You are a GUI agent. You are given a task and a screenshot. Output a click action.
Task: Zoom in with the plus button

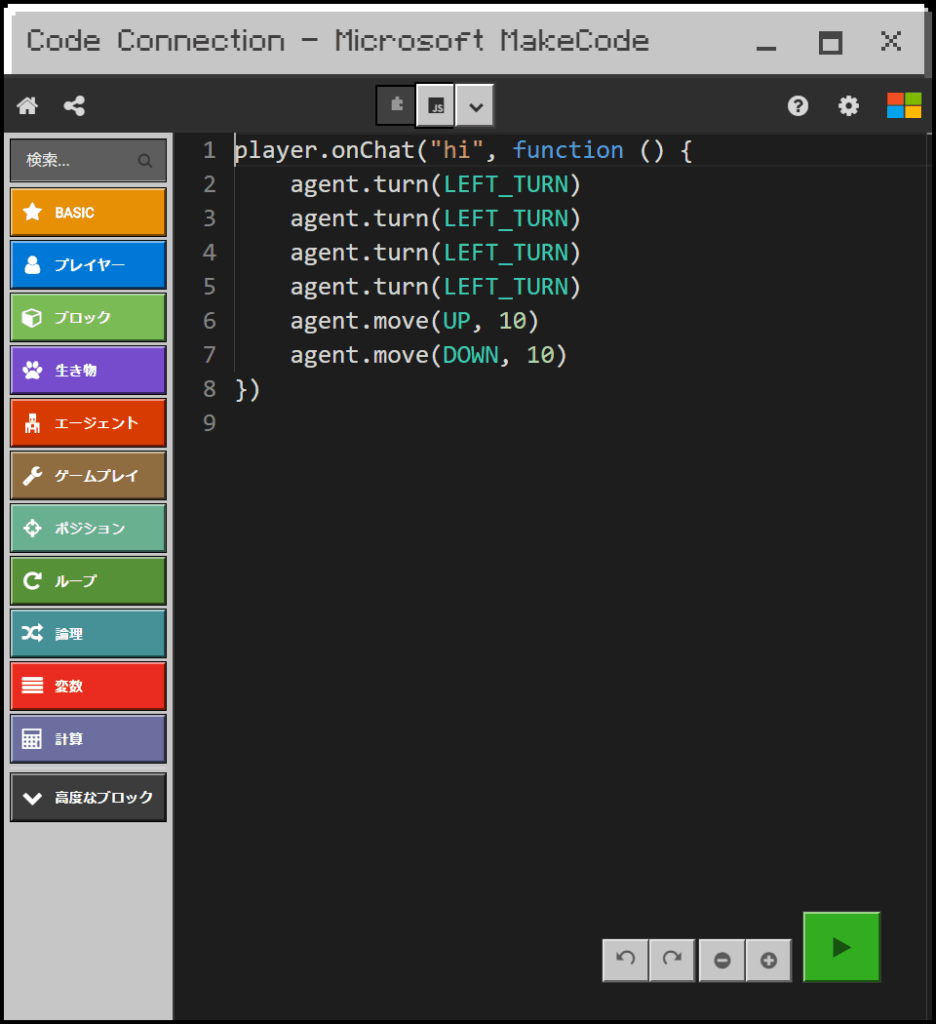tap(768, 960)
